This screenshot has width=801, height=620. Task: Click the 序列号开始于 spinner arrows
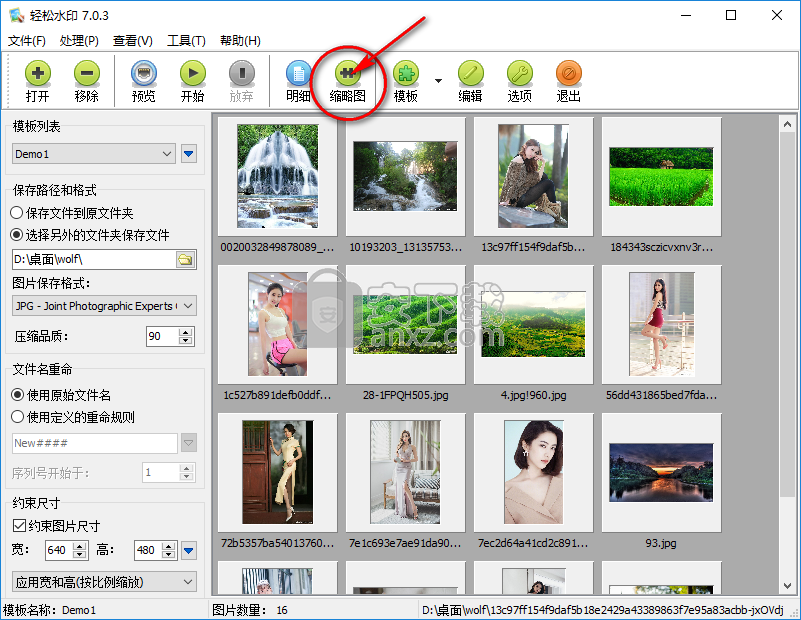186,472
